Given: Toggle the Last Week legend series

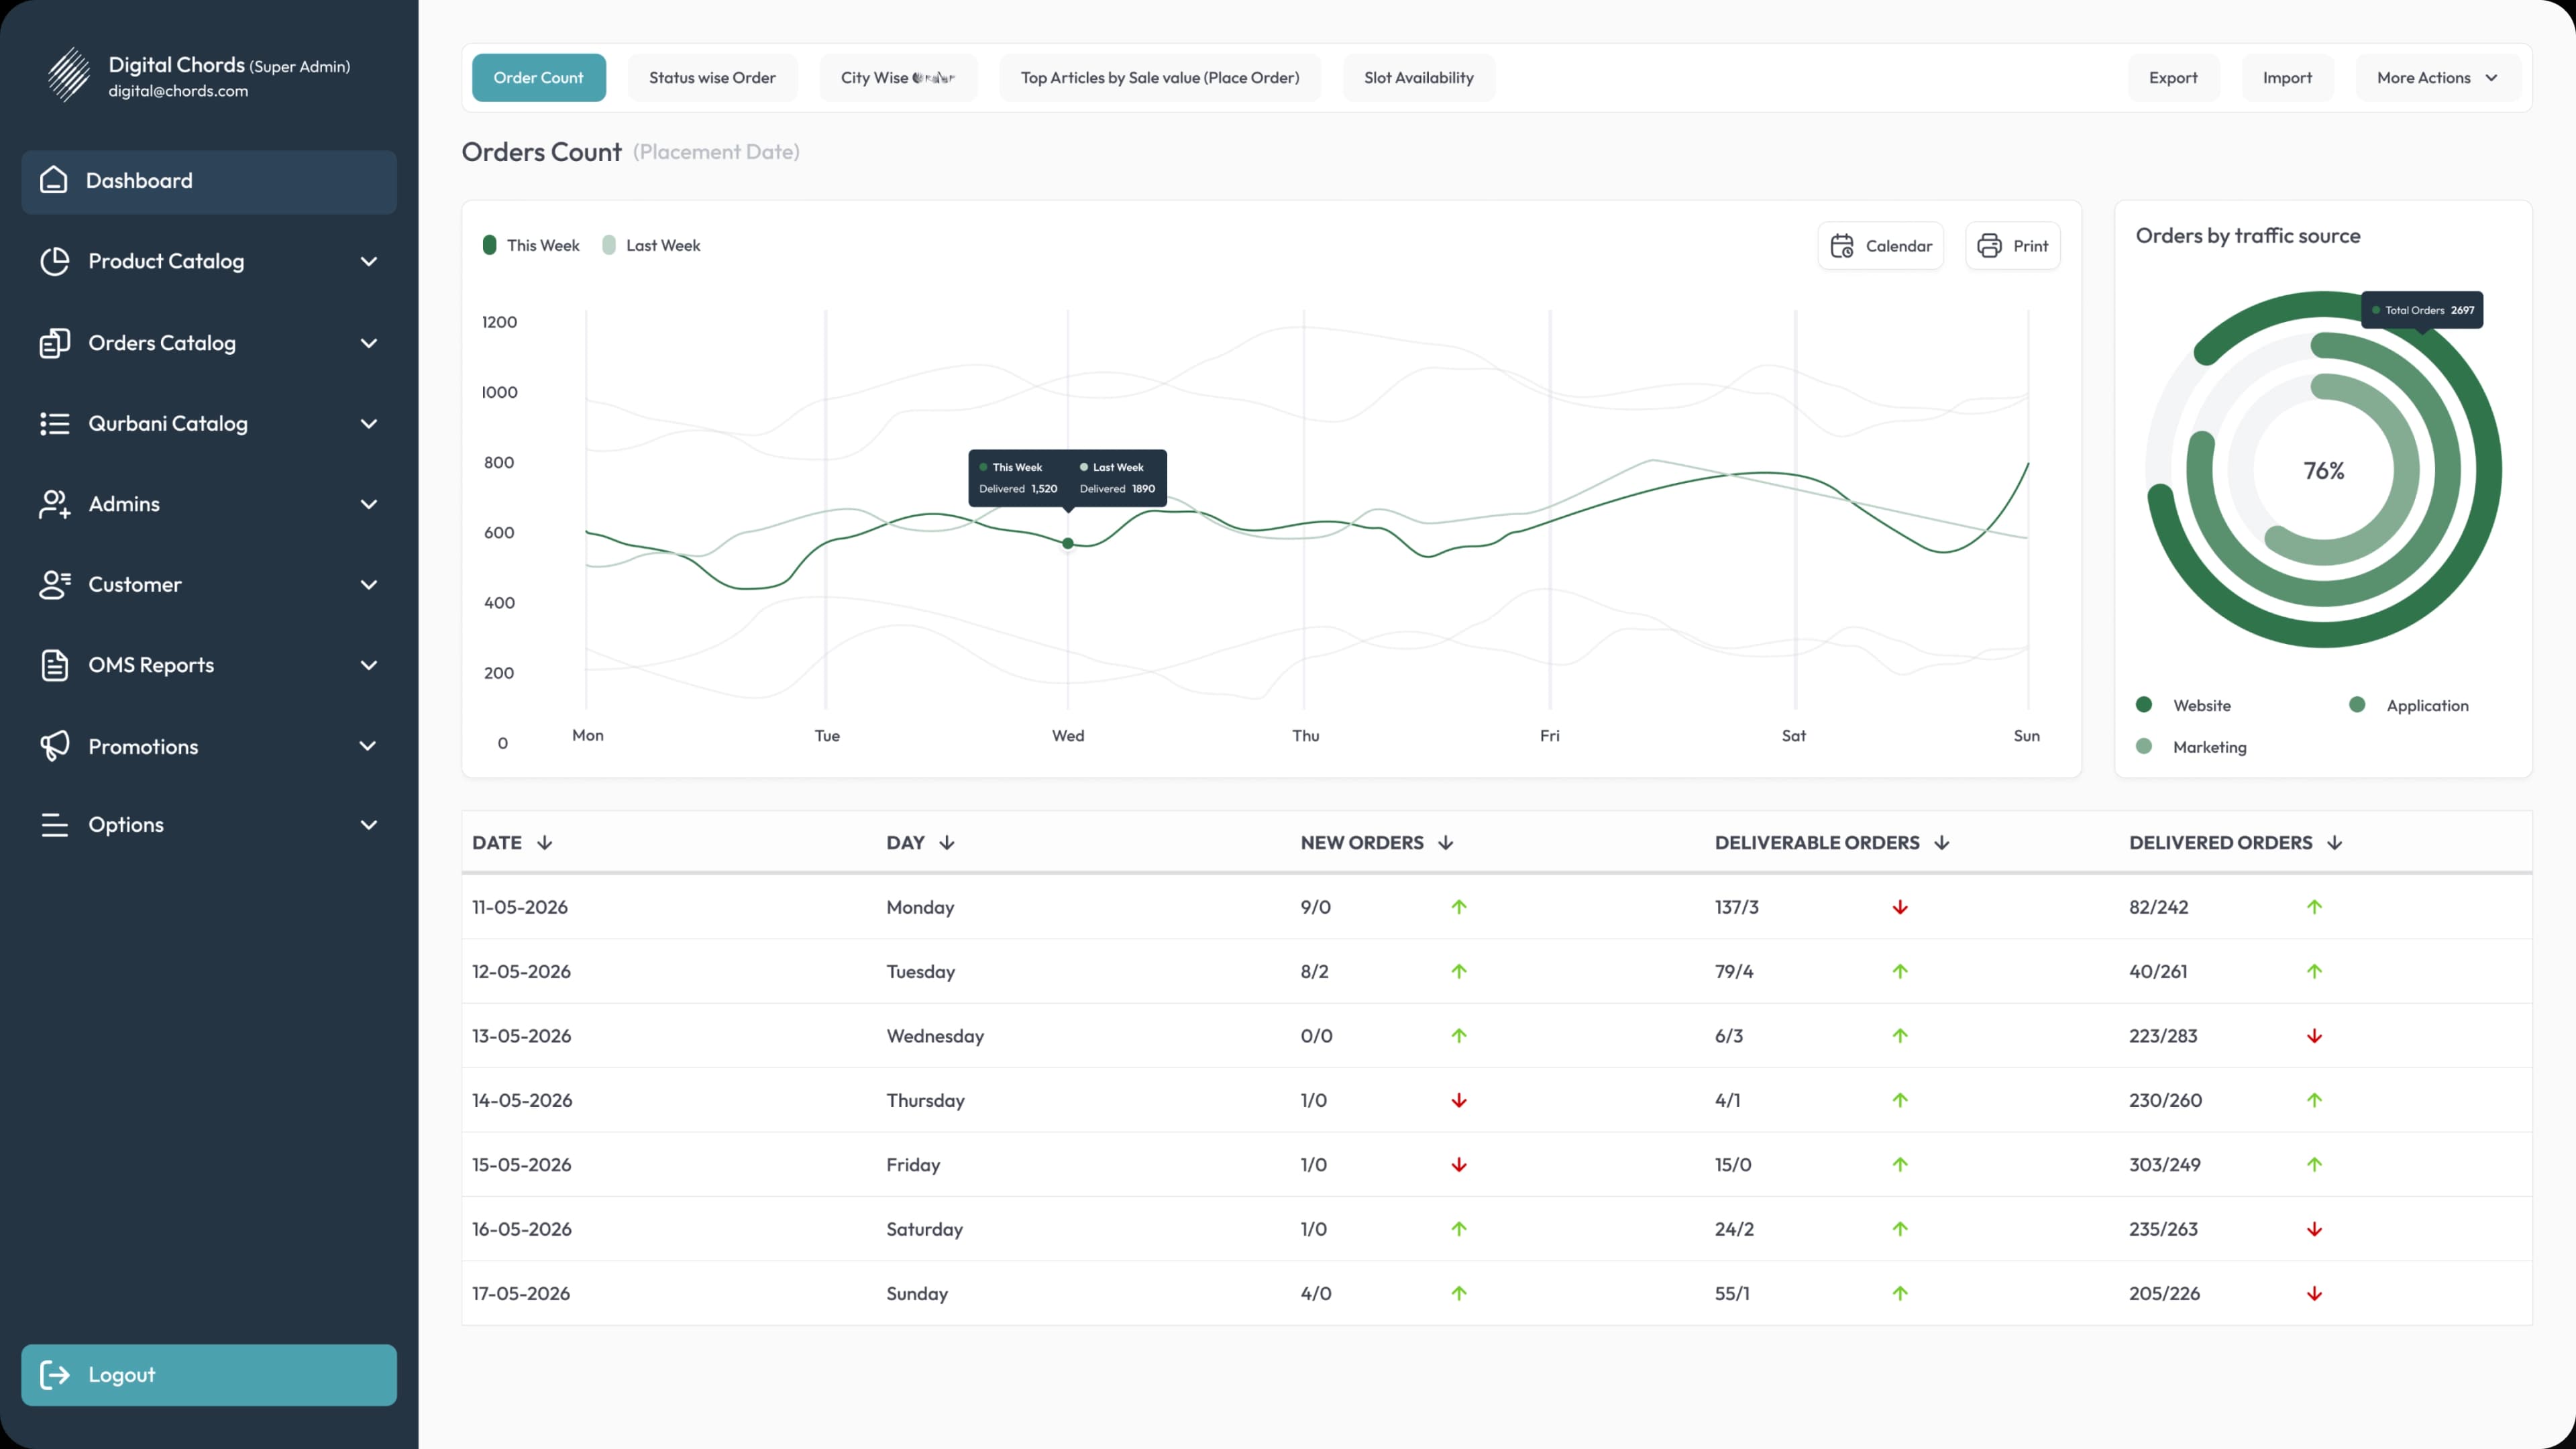Looking at the screenshot, I should point(651,245).
